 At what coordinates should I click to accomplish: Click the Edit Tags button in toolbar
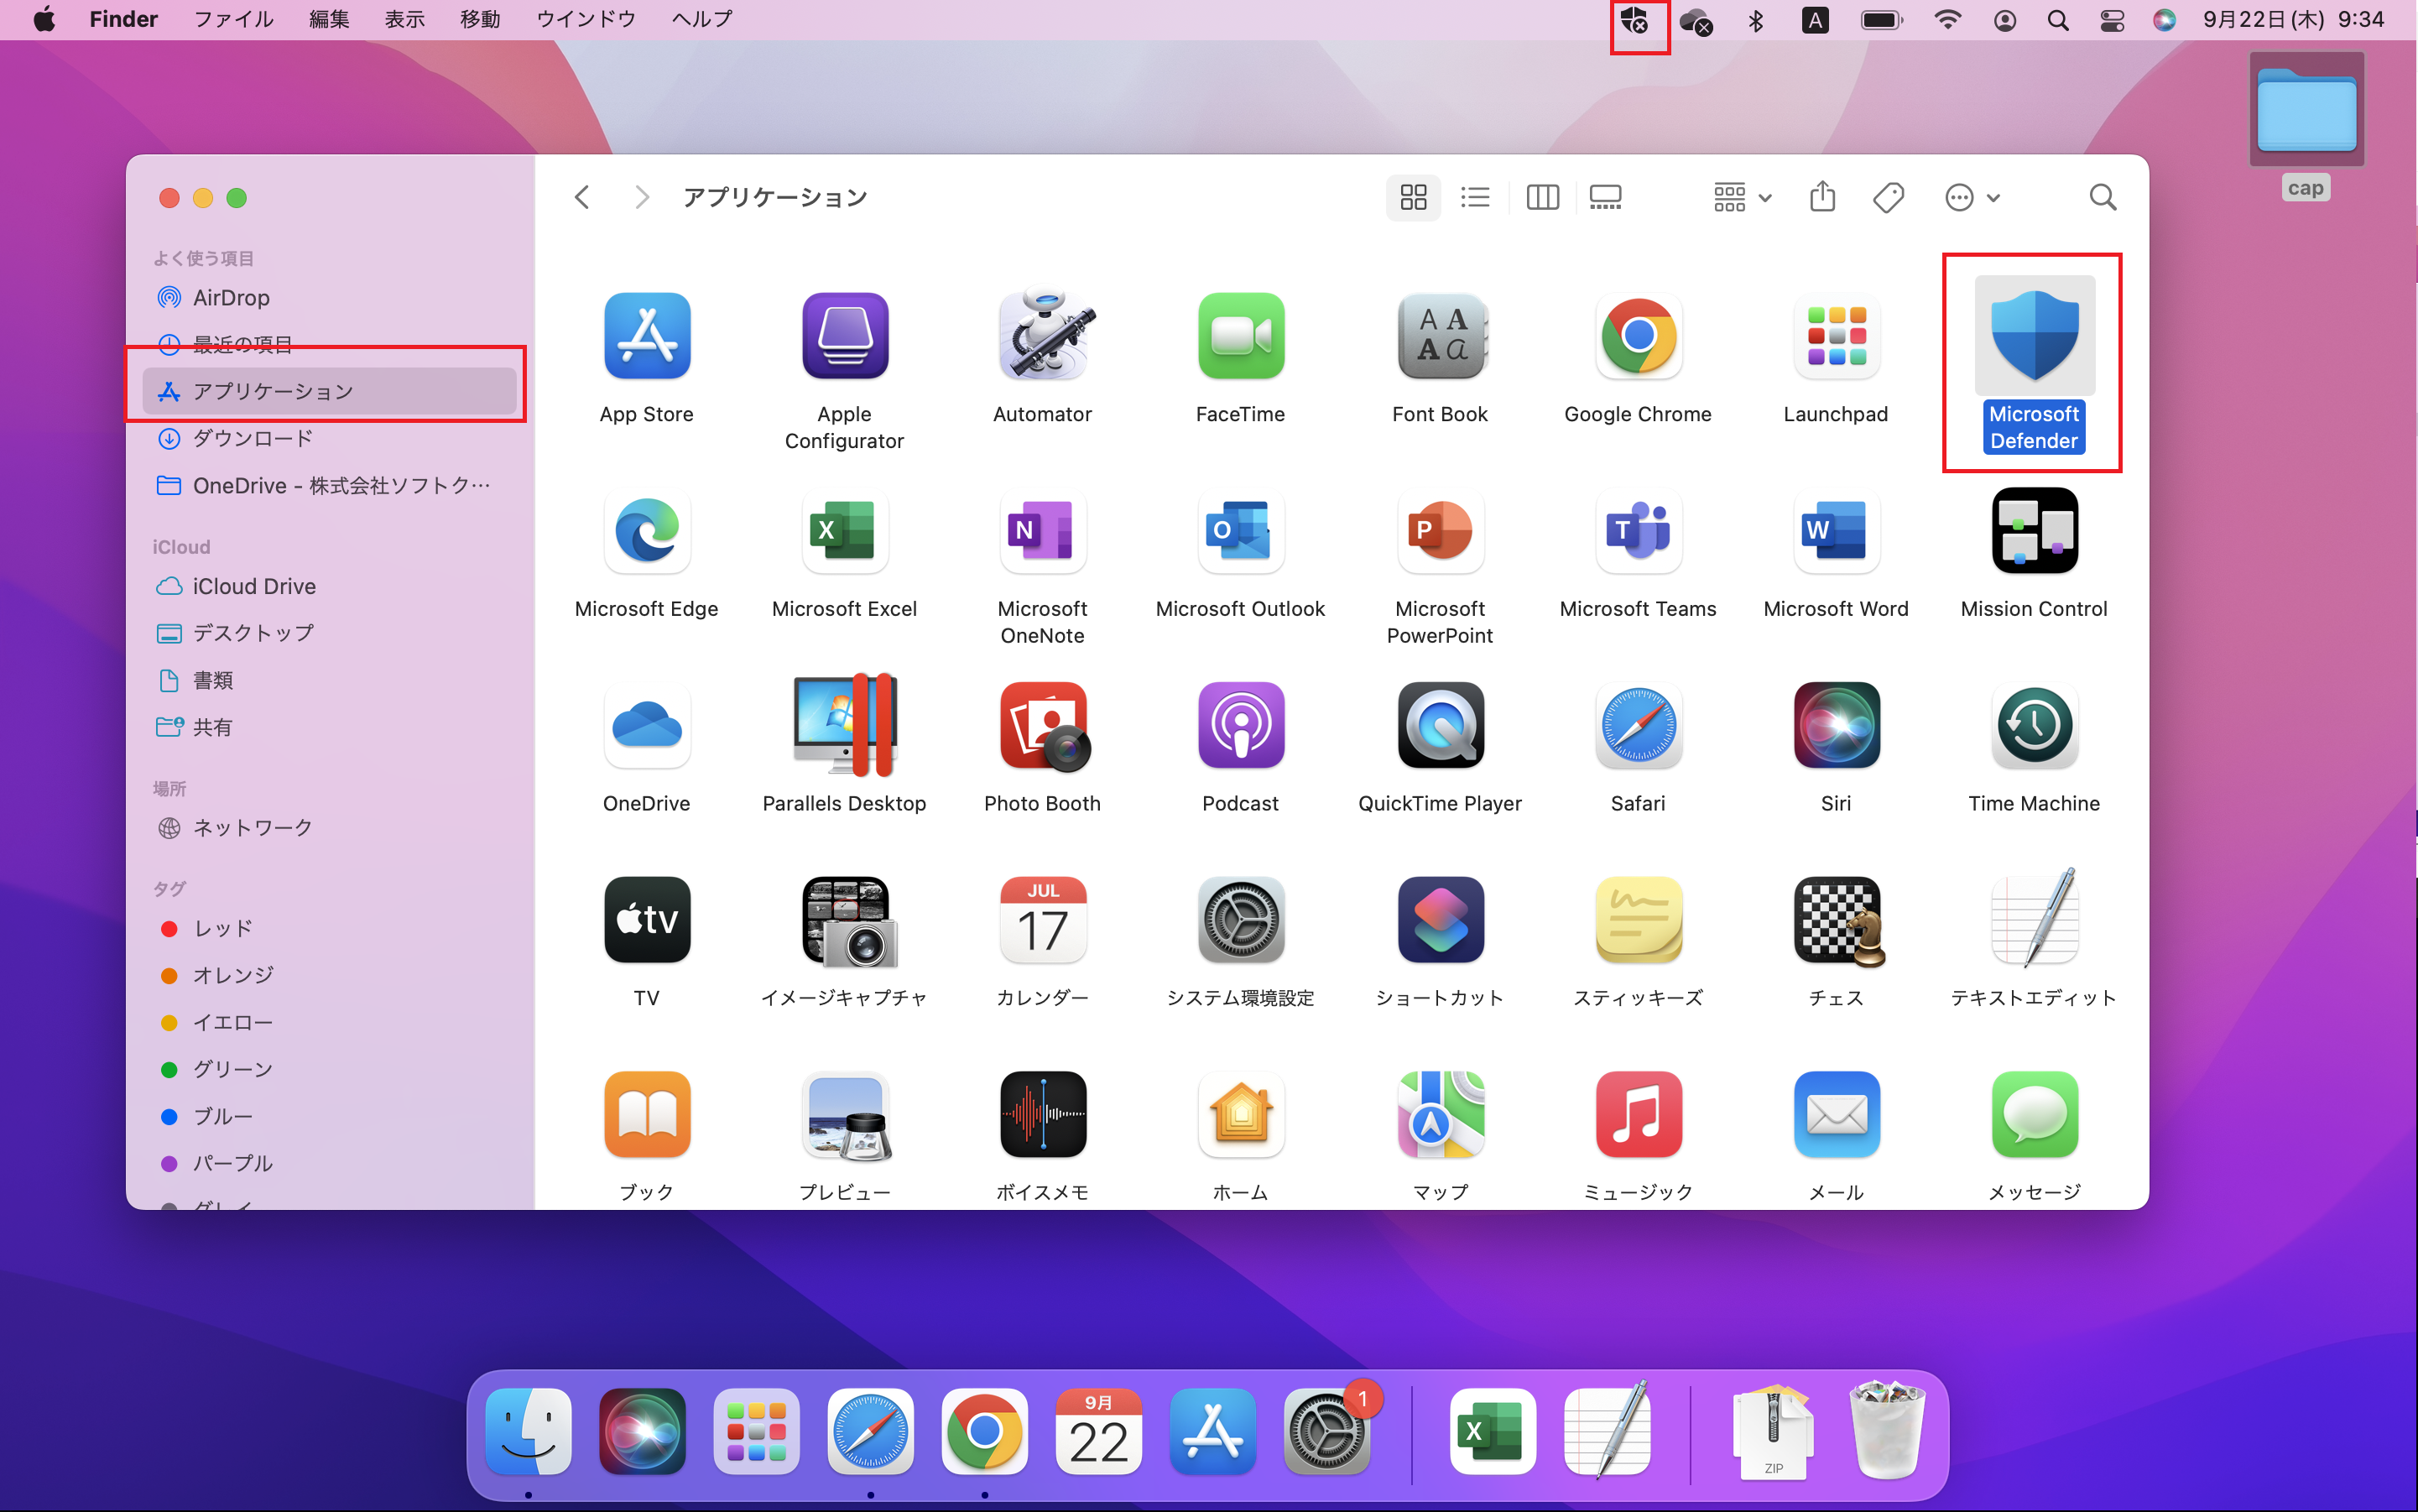pyautogui.click(x=1887, y=197)
